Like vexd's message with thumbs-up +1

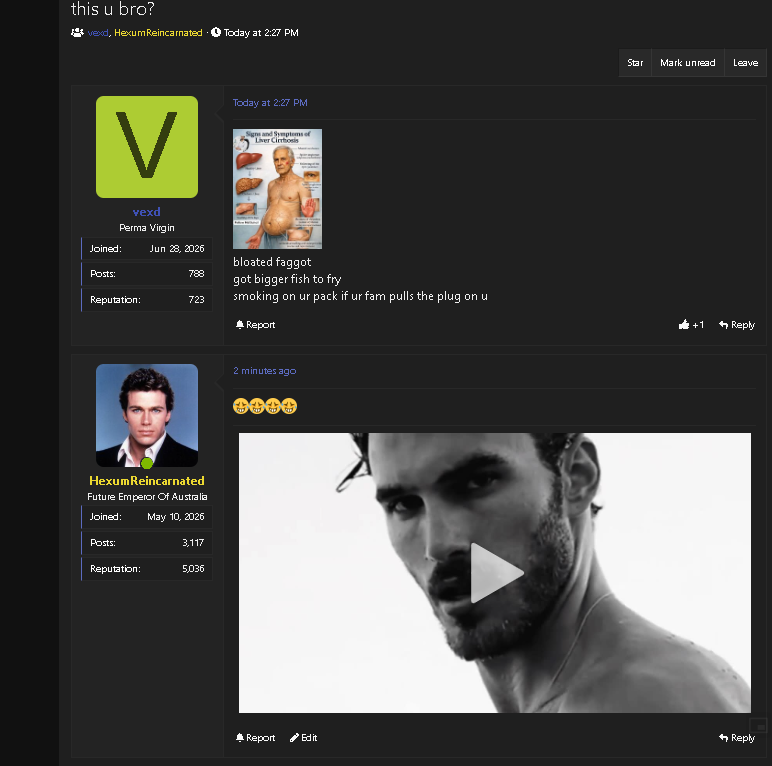tap(691, 324)
